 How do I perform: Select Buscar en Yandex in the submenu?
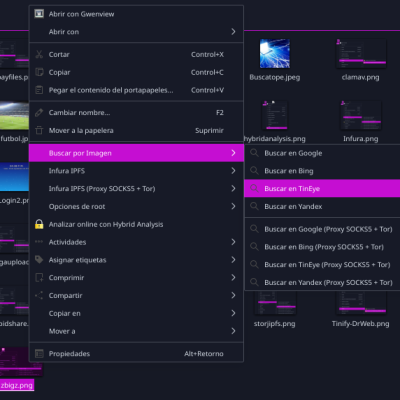pyautogui.click(x=322, y=206)
